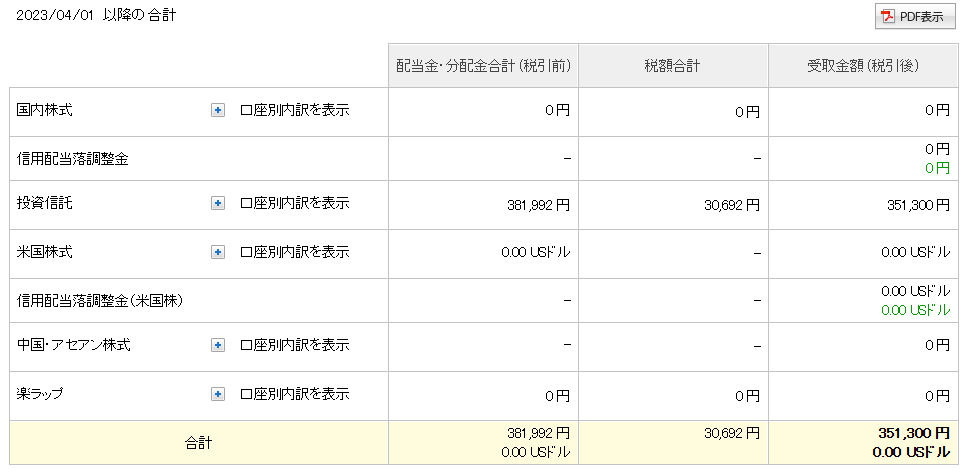Select the 受取金額 (税引後) column header
The width and height of the screenshot is (971, 475).
(863, 66)
